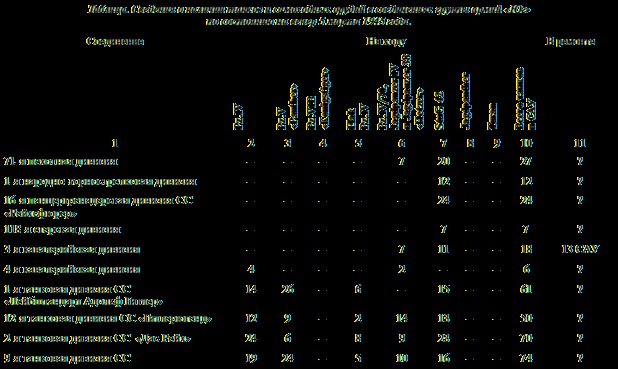Click total '74' in 9-я танковая СС row
The height and width of the screenshot is (369, 618).
526,358
